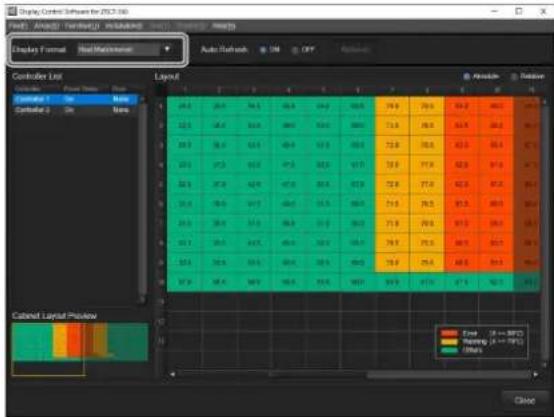The width and height of the screenshot is (554, 417).
Task: Click the application icon in title bar
Action: 12,11
